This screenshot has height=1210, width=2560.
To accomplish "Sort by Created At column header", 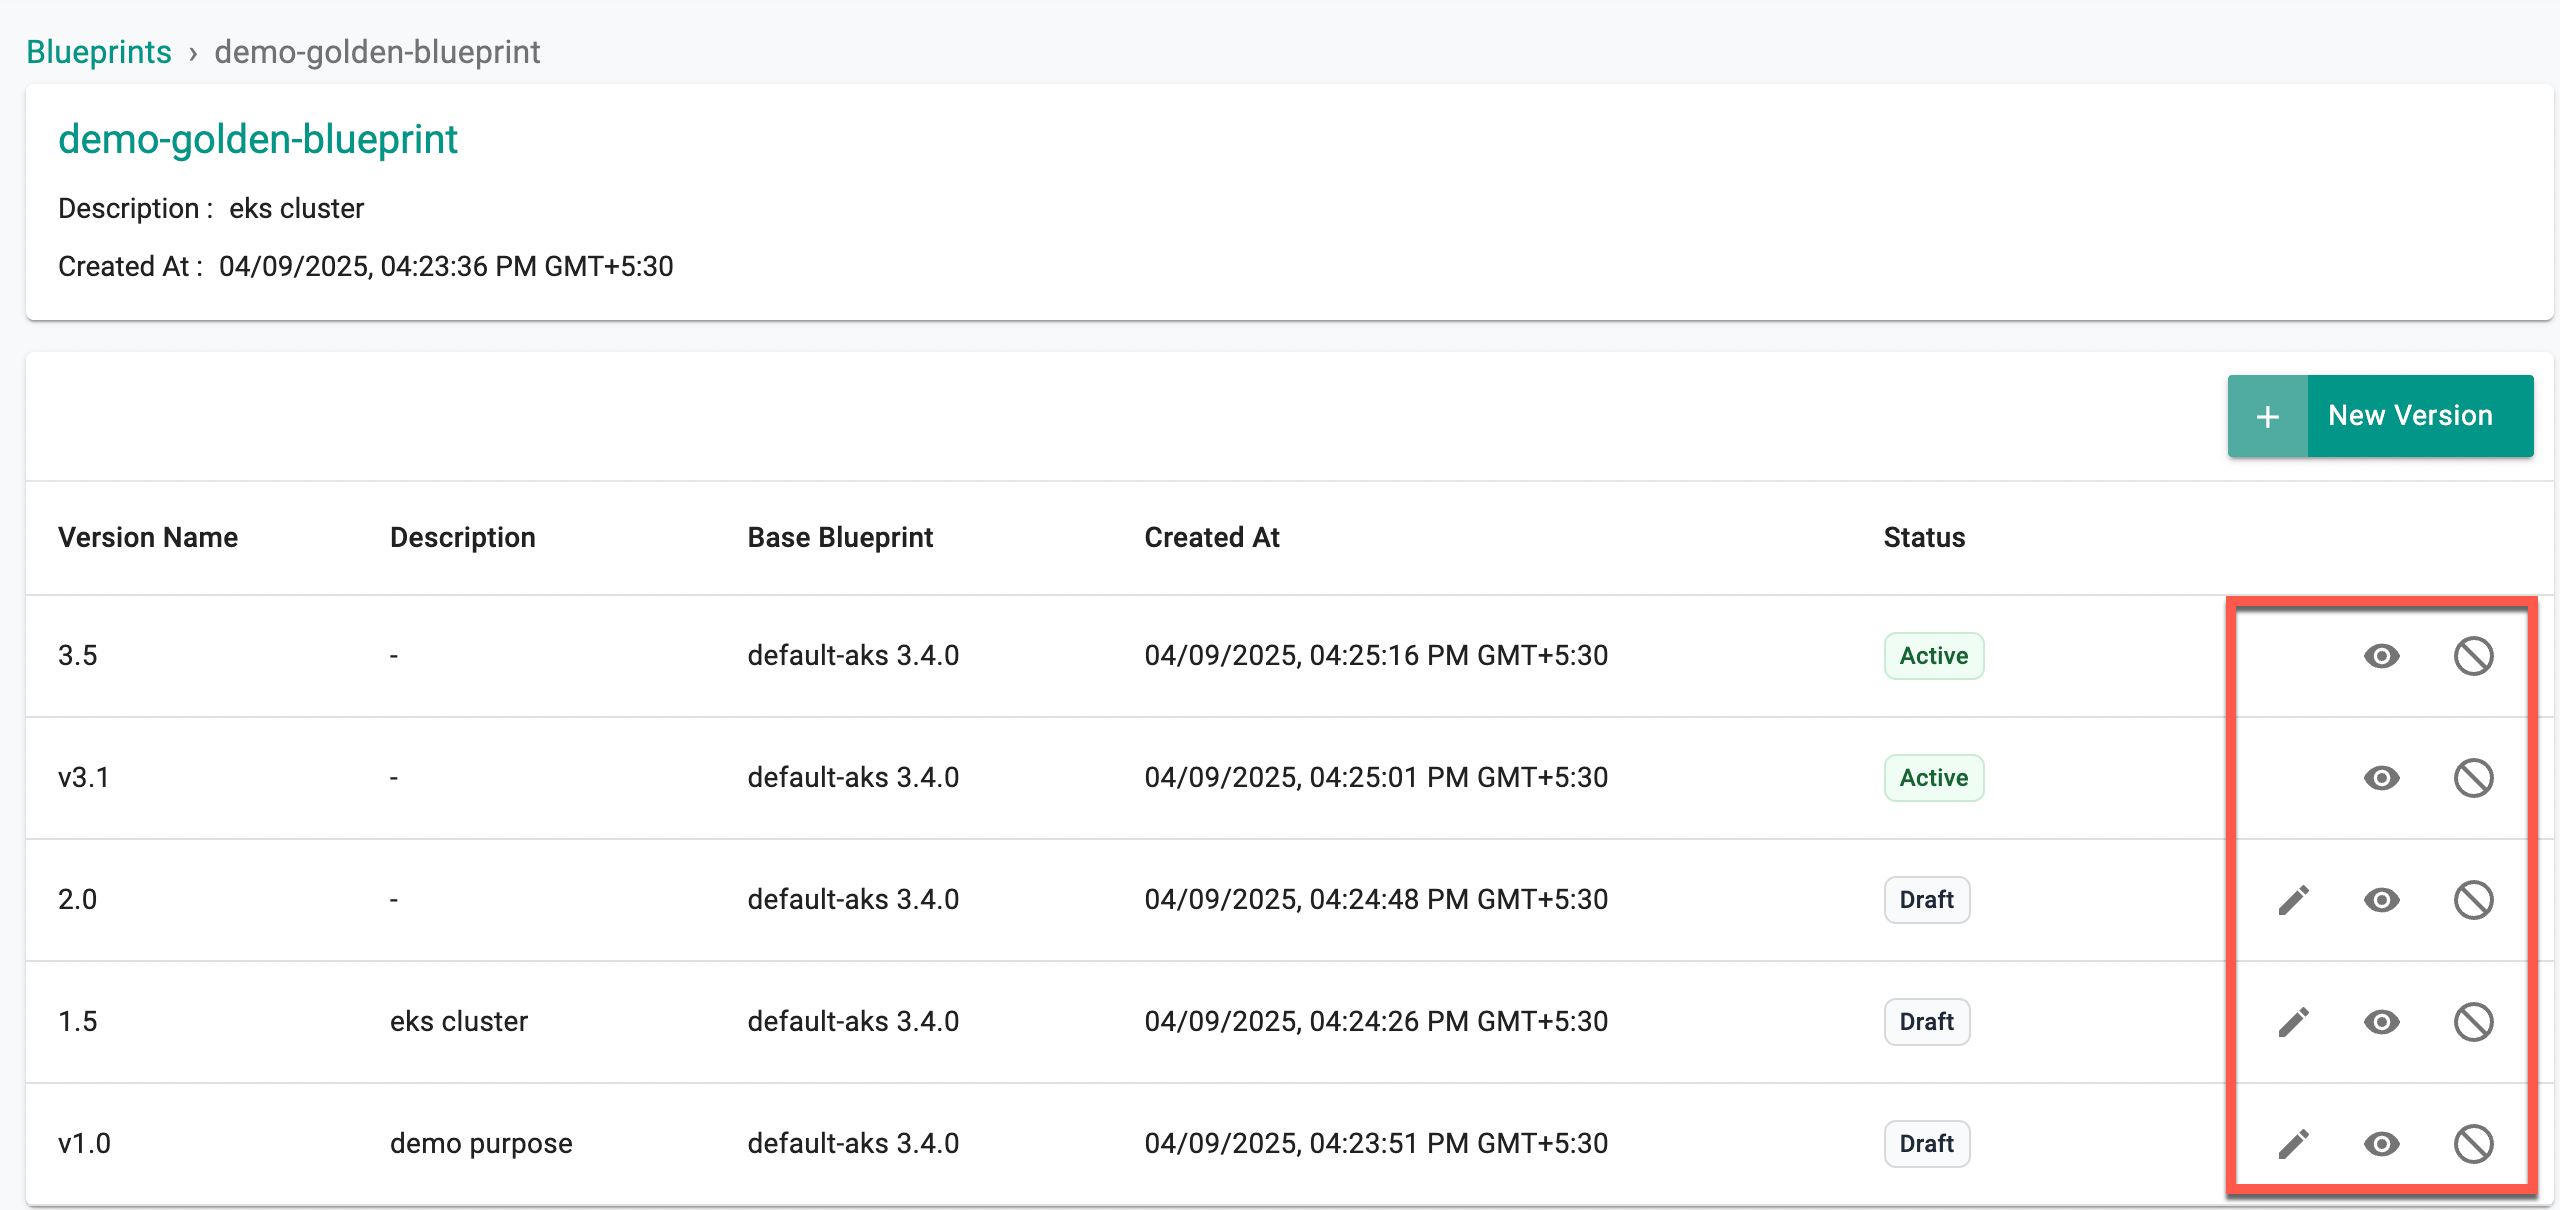I will 1212,538.
